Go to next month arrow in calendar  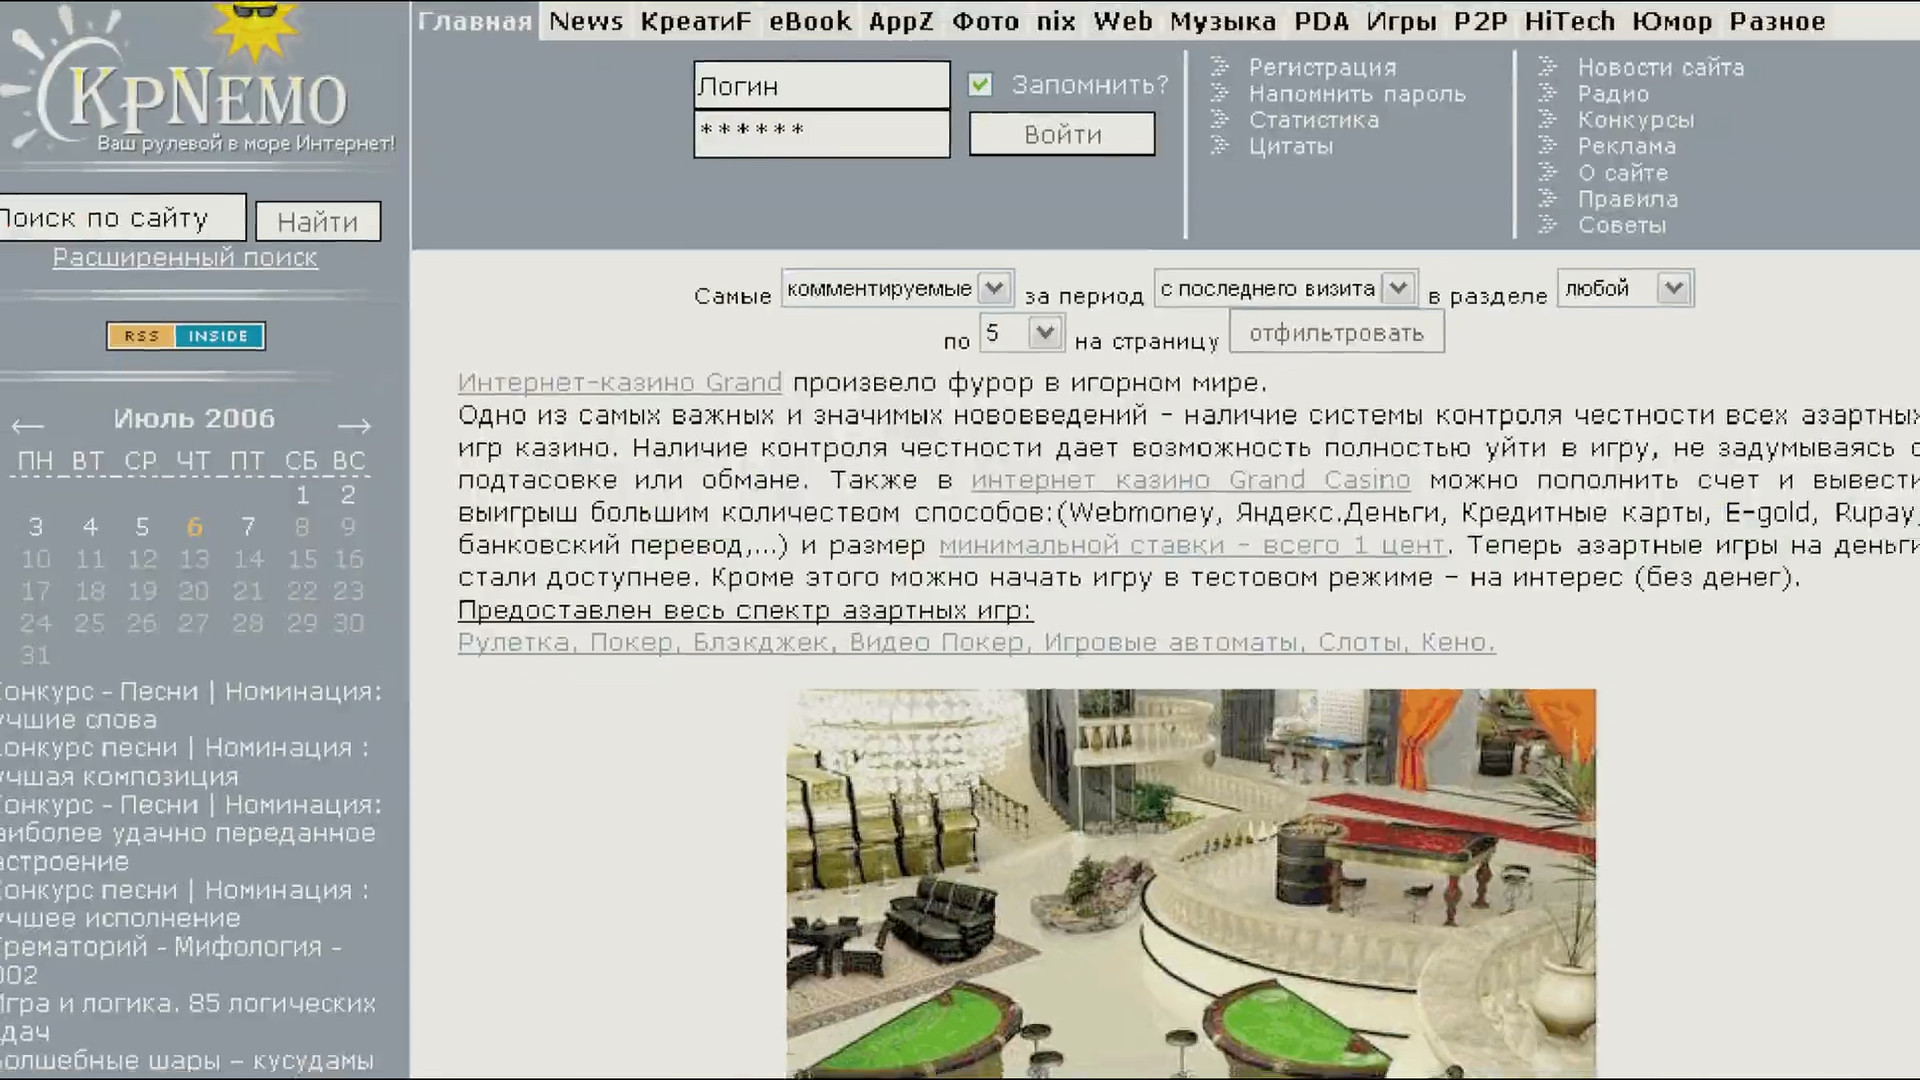[x=354, y=425]
